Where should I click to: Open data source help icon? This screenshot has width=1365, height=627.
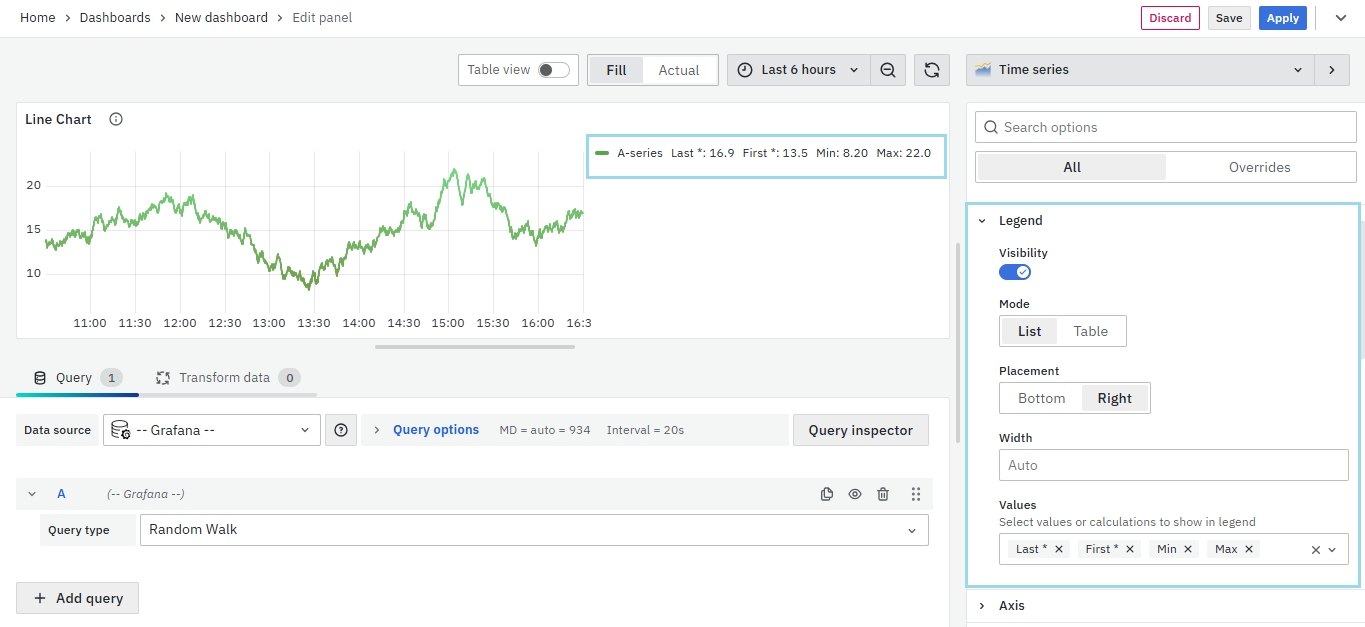pos(341,430)
